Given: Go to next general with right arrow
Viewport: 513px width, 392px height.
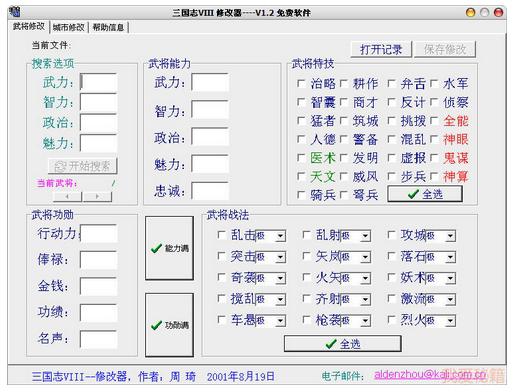Looking at the screenshot, I should [97, 196].
